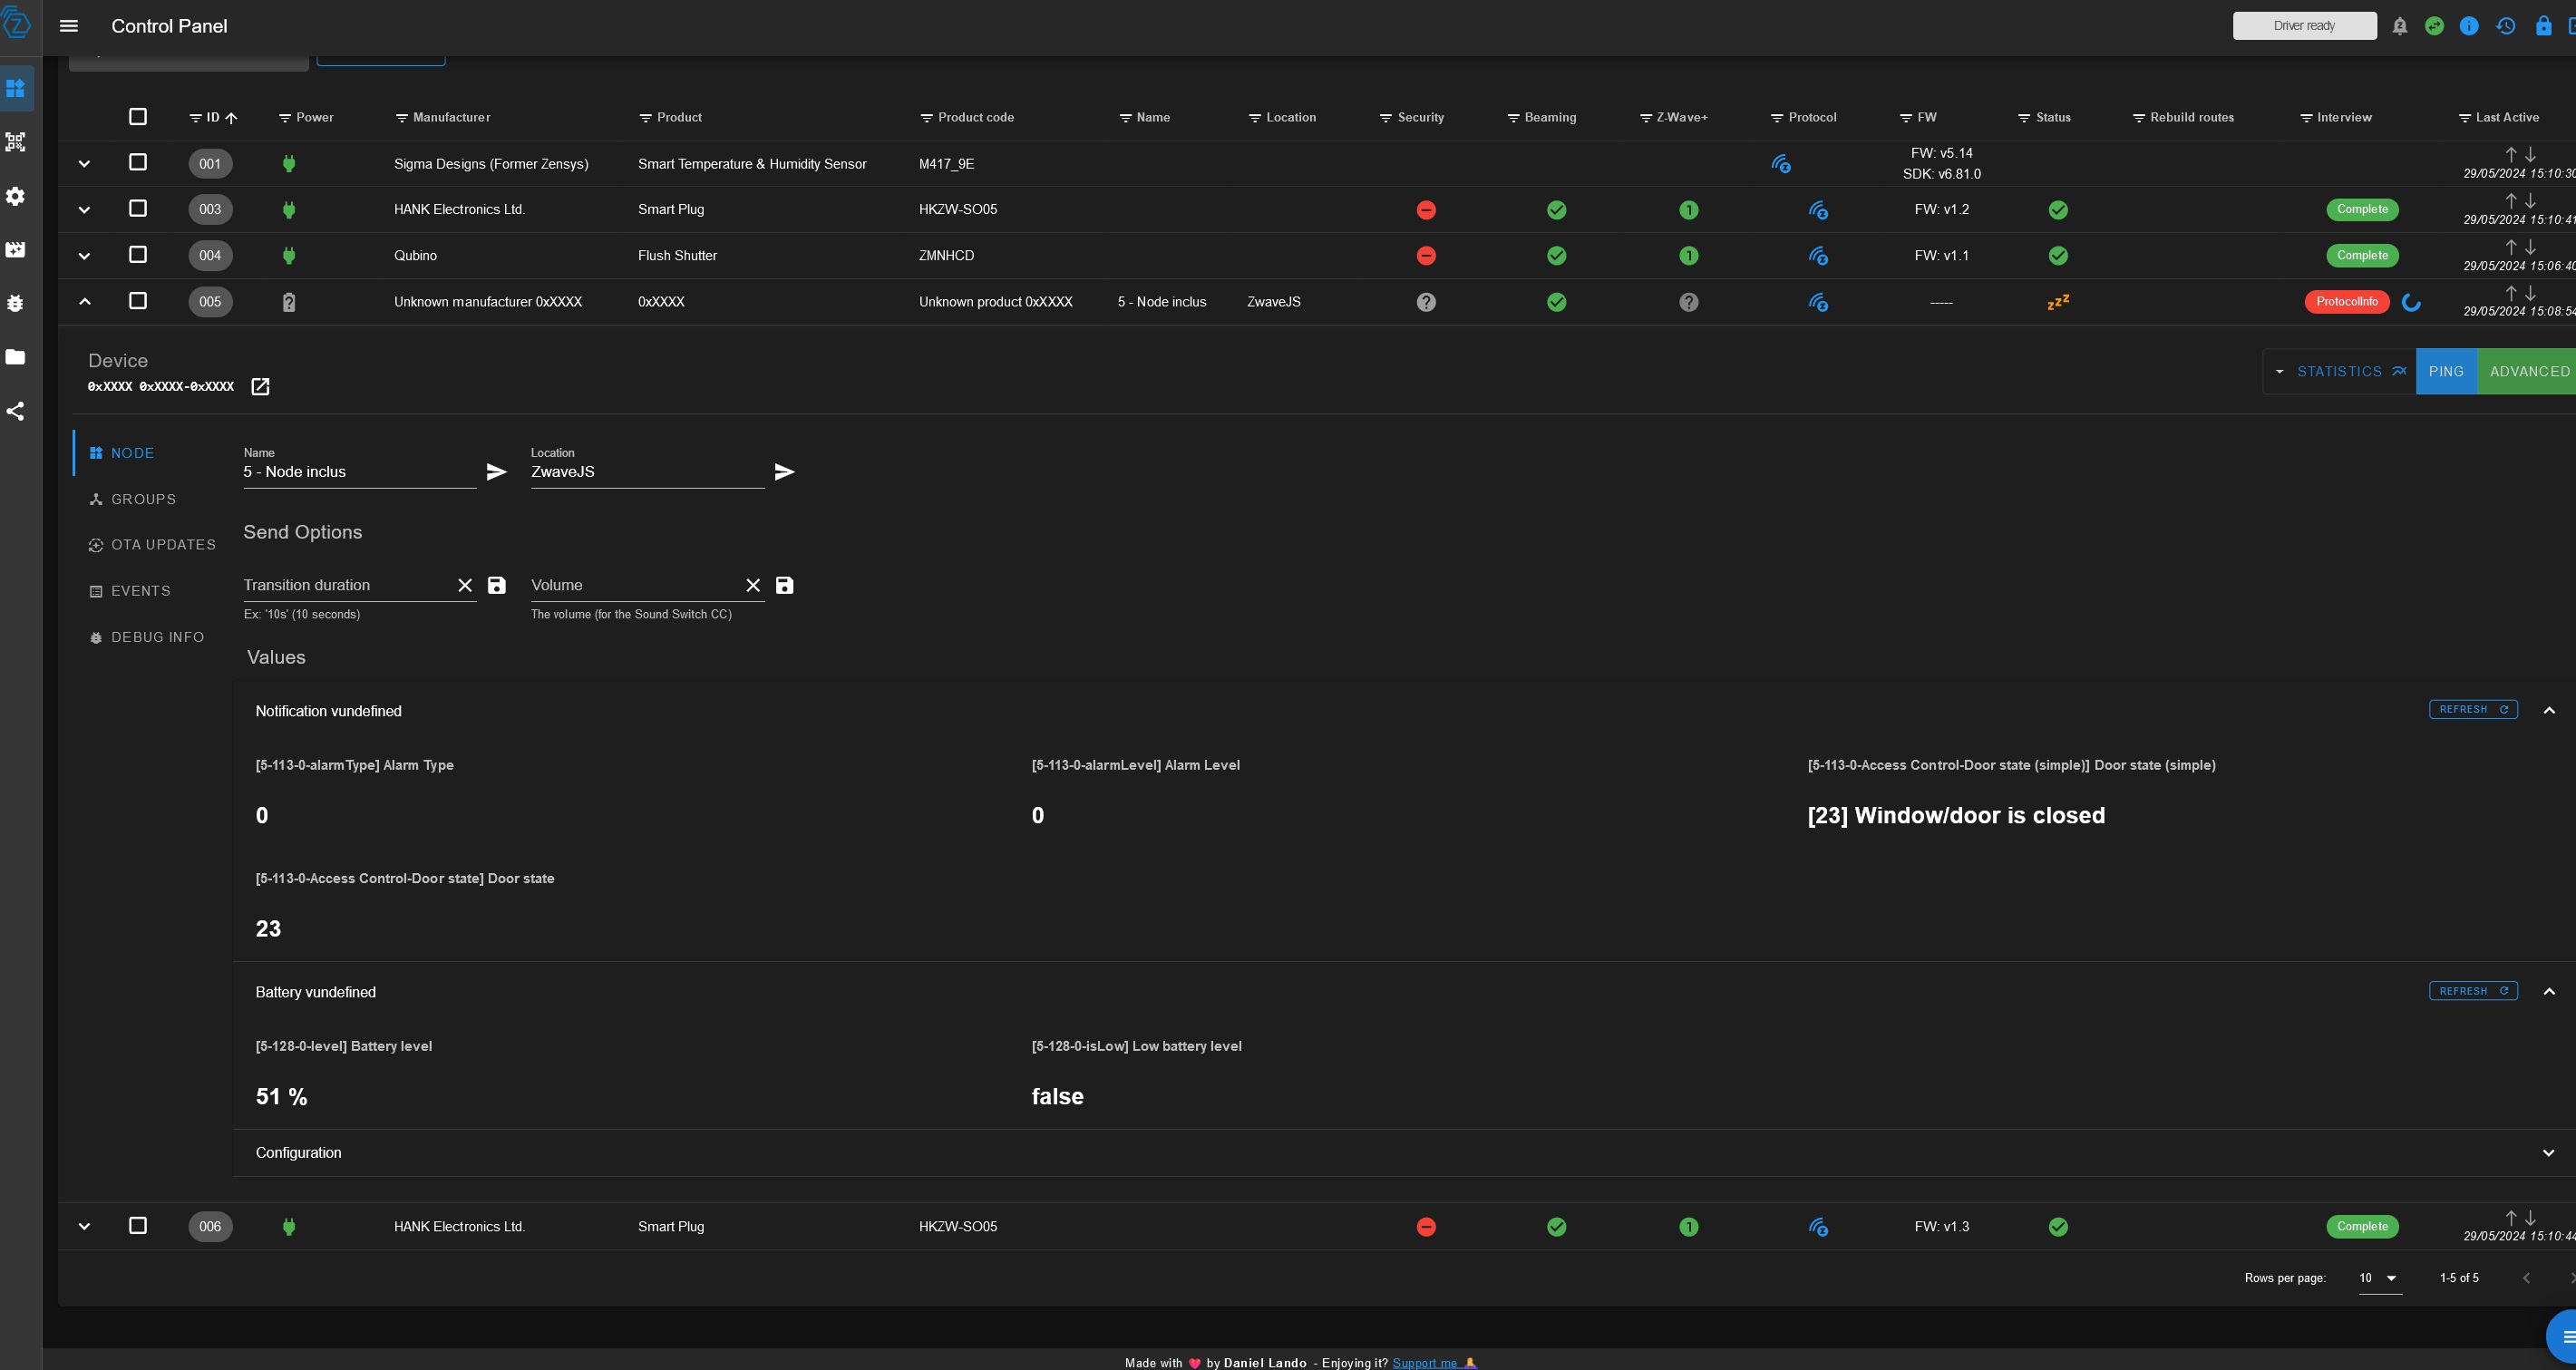
Task: Click the notifications bell icon
Action: click(2399, 26)
